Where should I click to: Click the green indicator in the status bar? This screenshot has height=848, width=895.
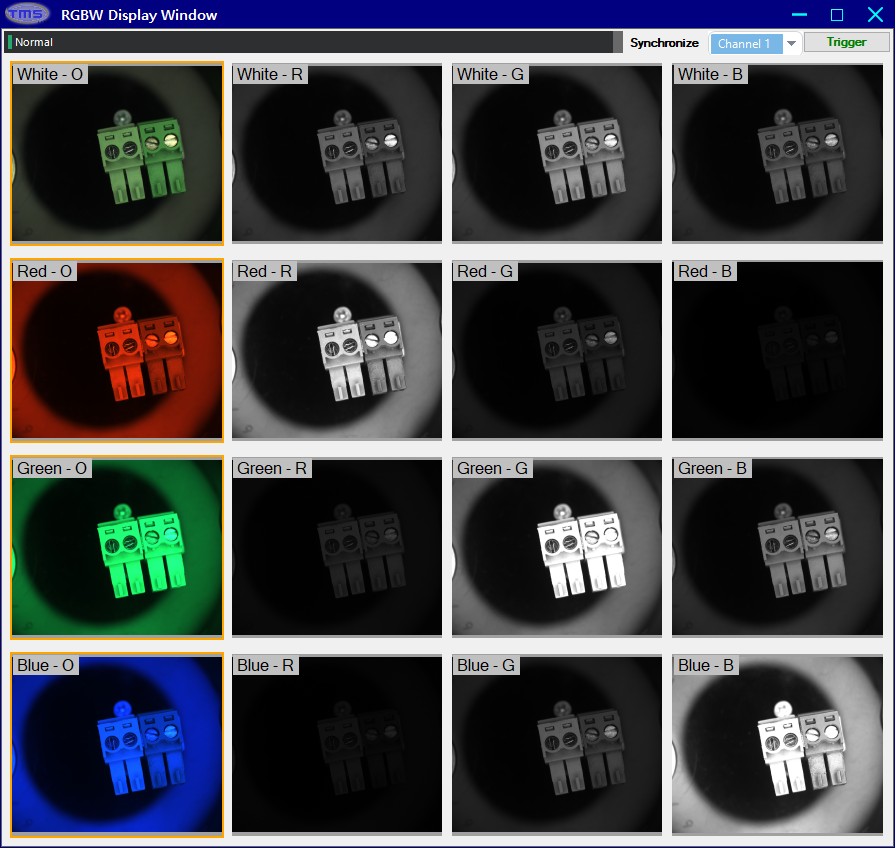click(x=9, y=42)
